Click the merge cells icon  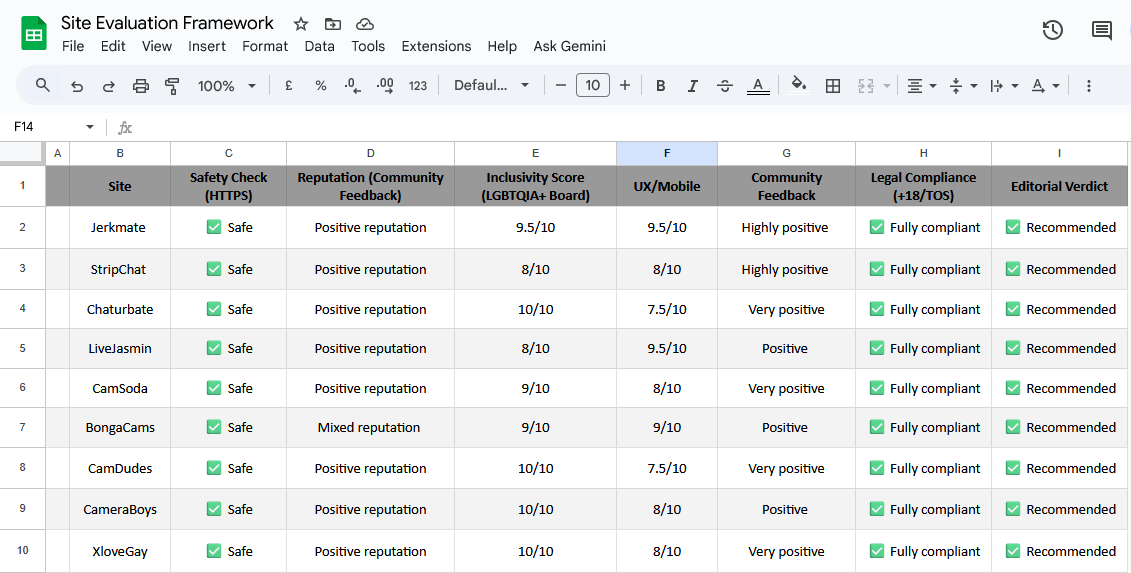click(x=866, y=86)
